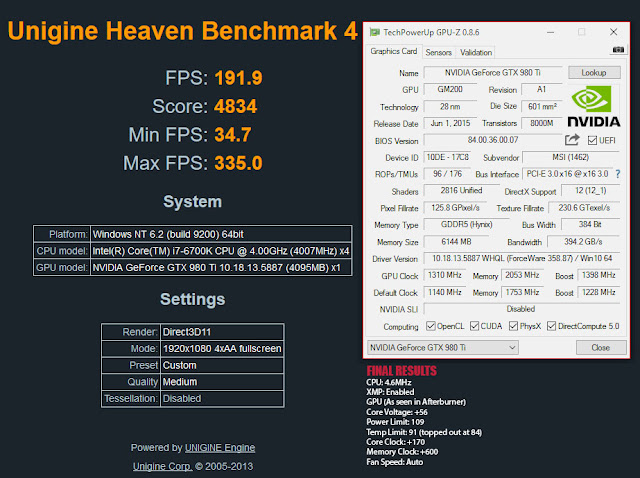Click the Bus Interface question mark
The width and height of the screenshot is (640, 478).
tap(618, 174)
